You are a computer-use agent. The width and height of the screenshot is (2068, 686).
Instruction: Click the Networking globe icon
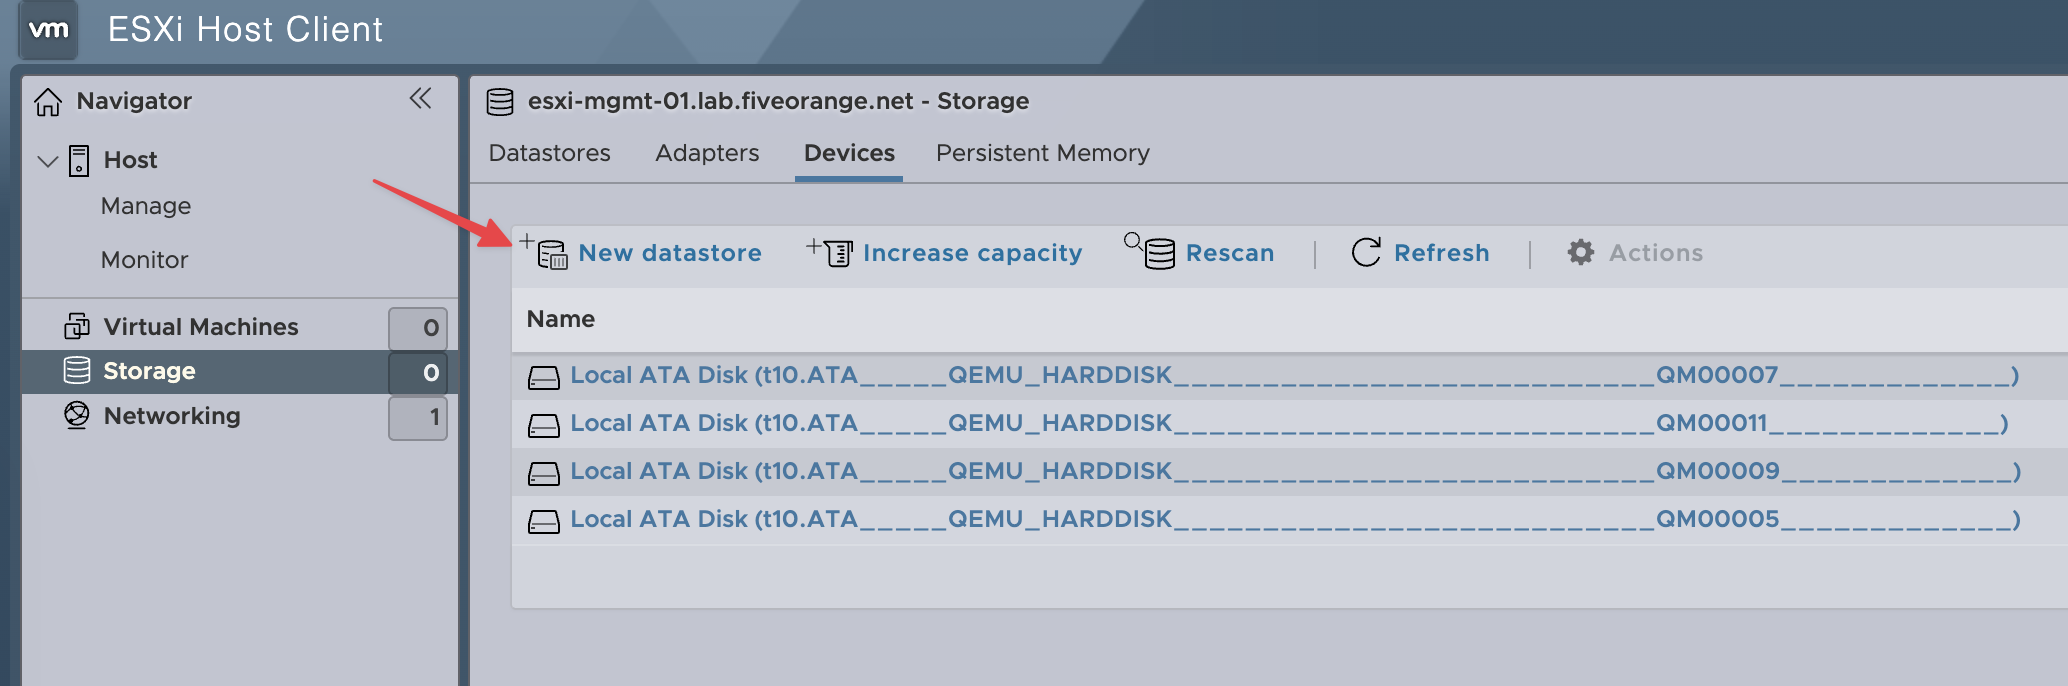77,415
